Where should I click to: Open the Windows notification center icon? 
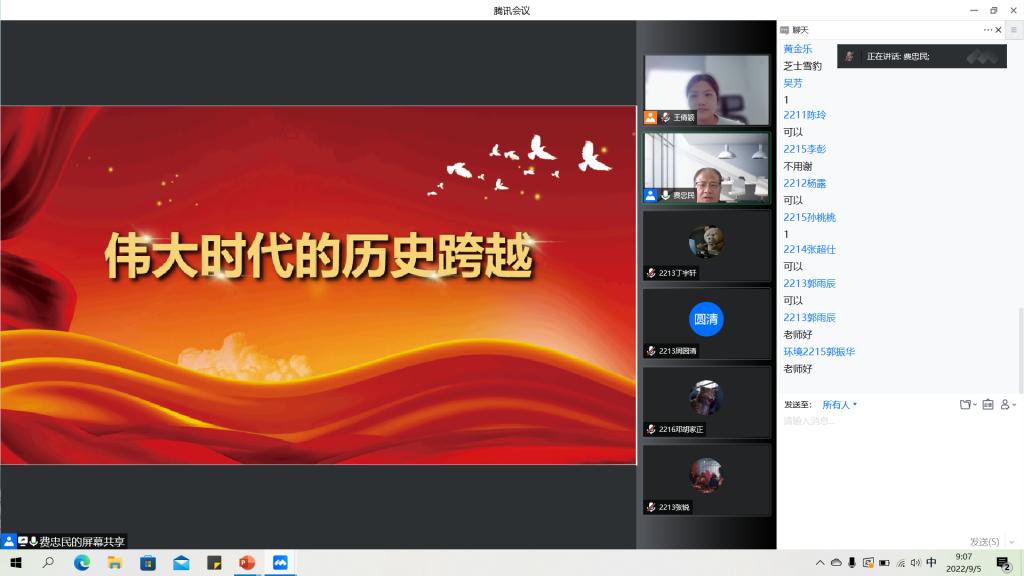[x=1003, y=563]
